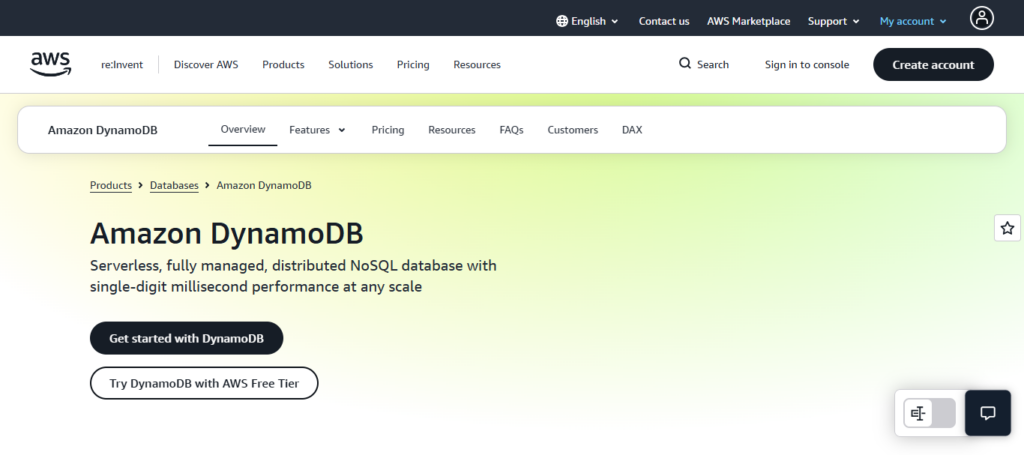Switch to the FAQs tab
This screenshot has width=1024, height=455.
click(511, 130)
